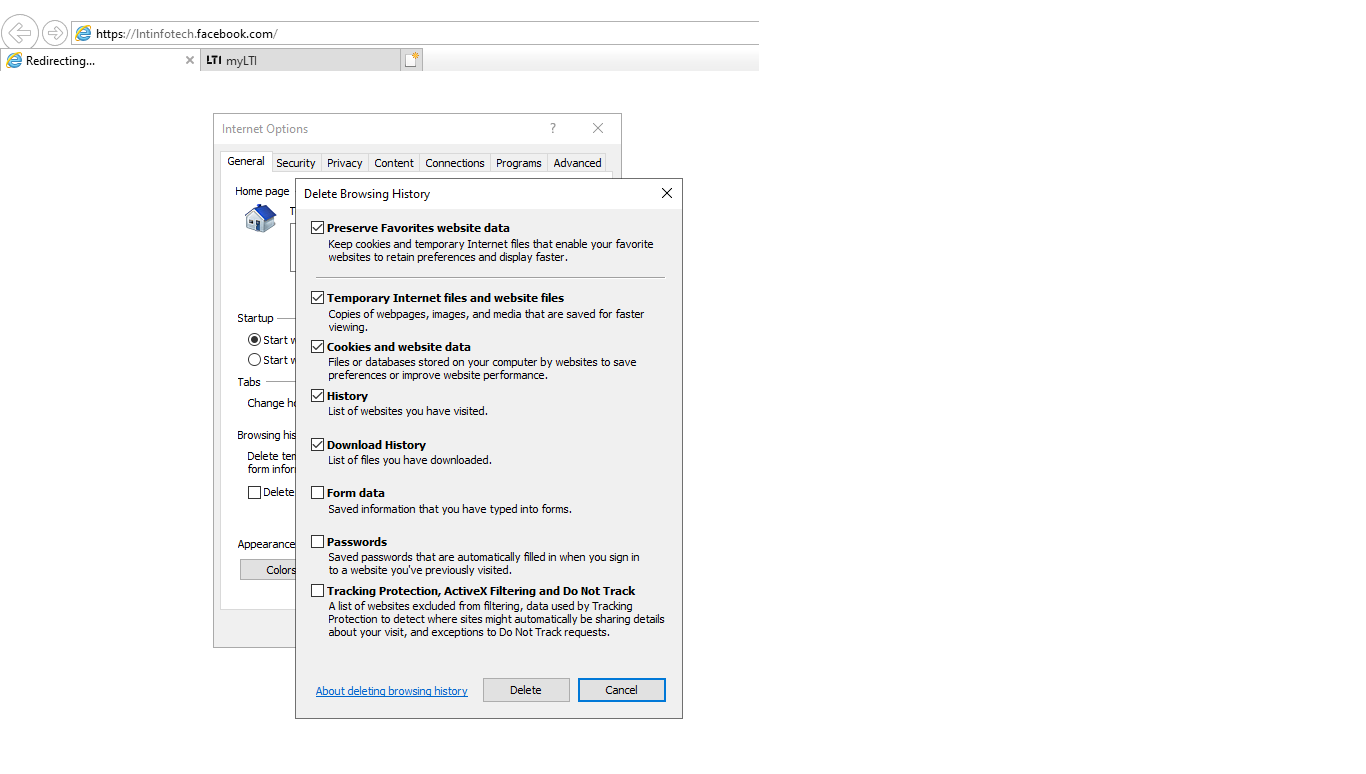Click the Internet Options help question mark

pos(552,128)
